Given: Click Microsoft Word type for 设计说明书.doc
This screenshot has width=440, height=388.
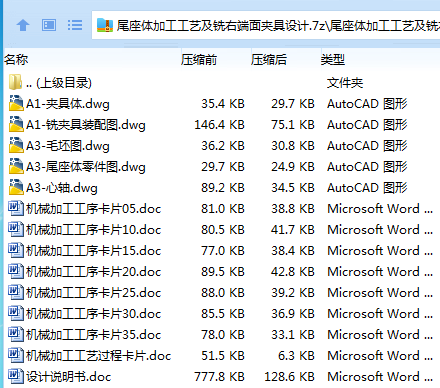Looking at the screenshot, I should point(380,377).
